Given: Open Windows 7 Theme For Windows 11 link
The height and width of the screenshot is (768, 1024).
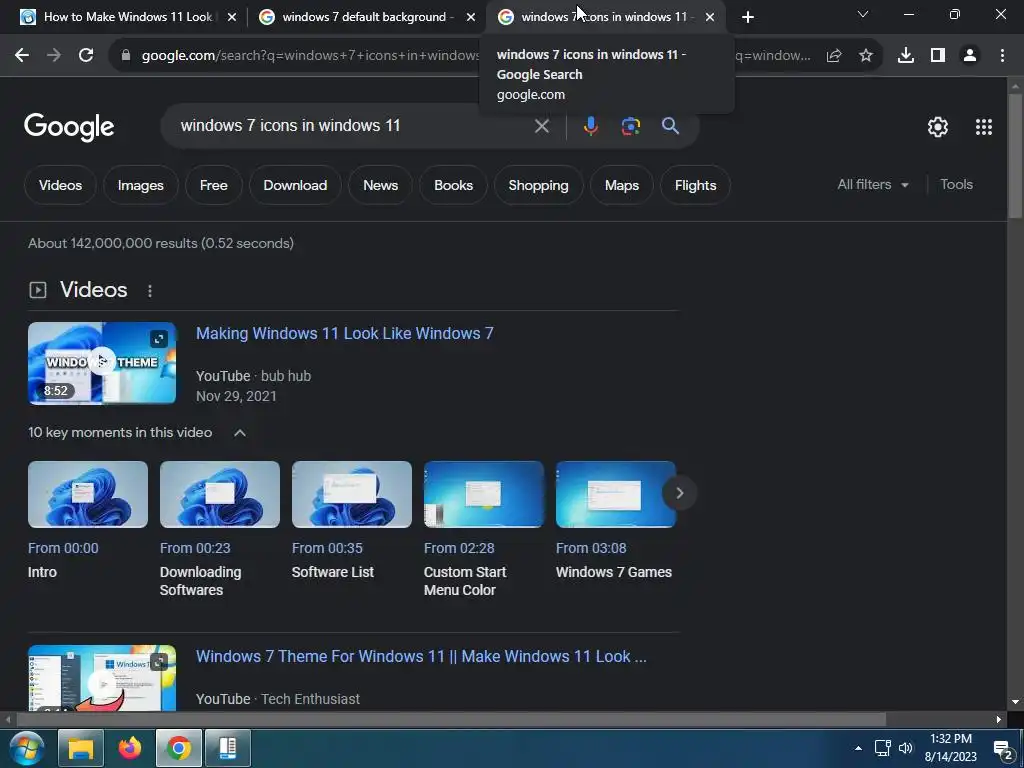Looking at the screenshot, I should 421,656.
